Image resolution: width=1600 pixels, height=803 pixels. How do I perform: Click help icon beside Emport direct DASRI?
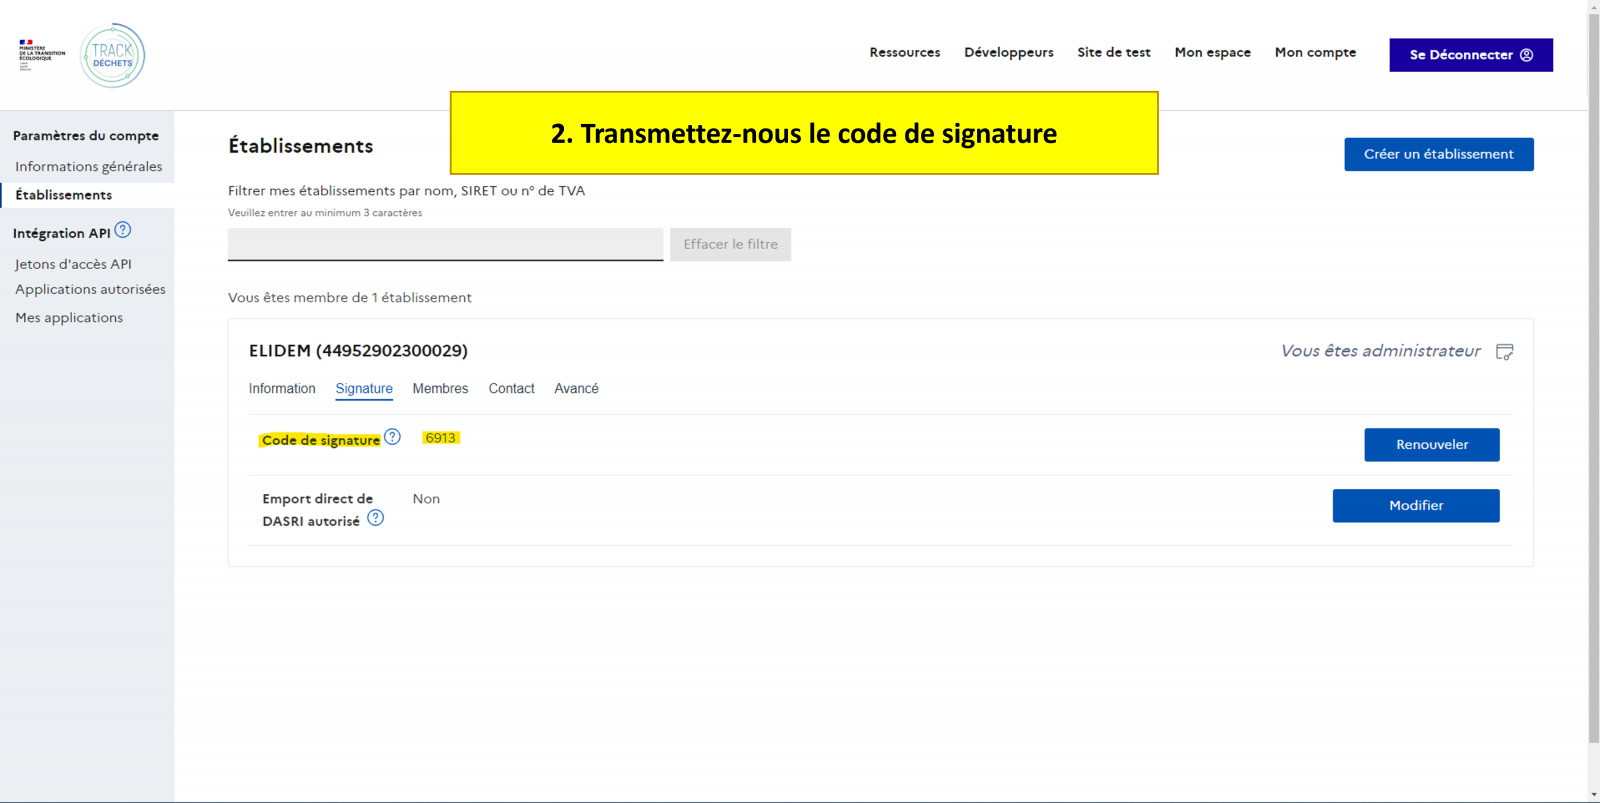(375, 518)
